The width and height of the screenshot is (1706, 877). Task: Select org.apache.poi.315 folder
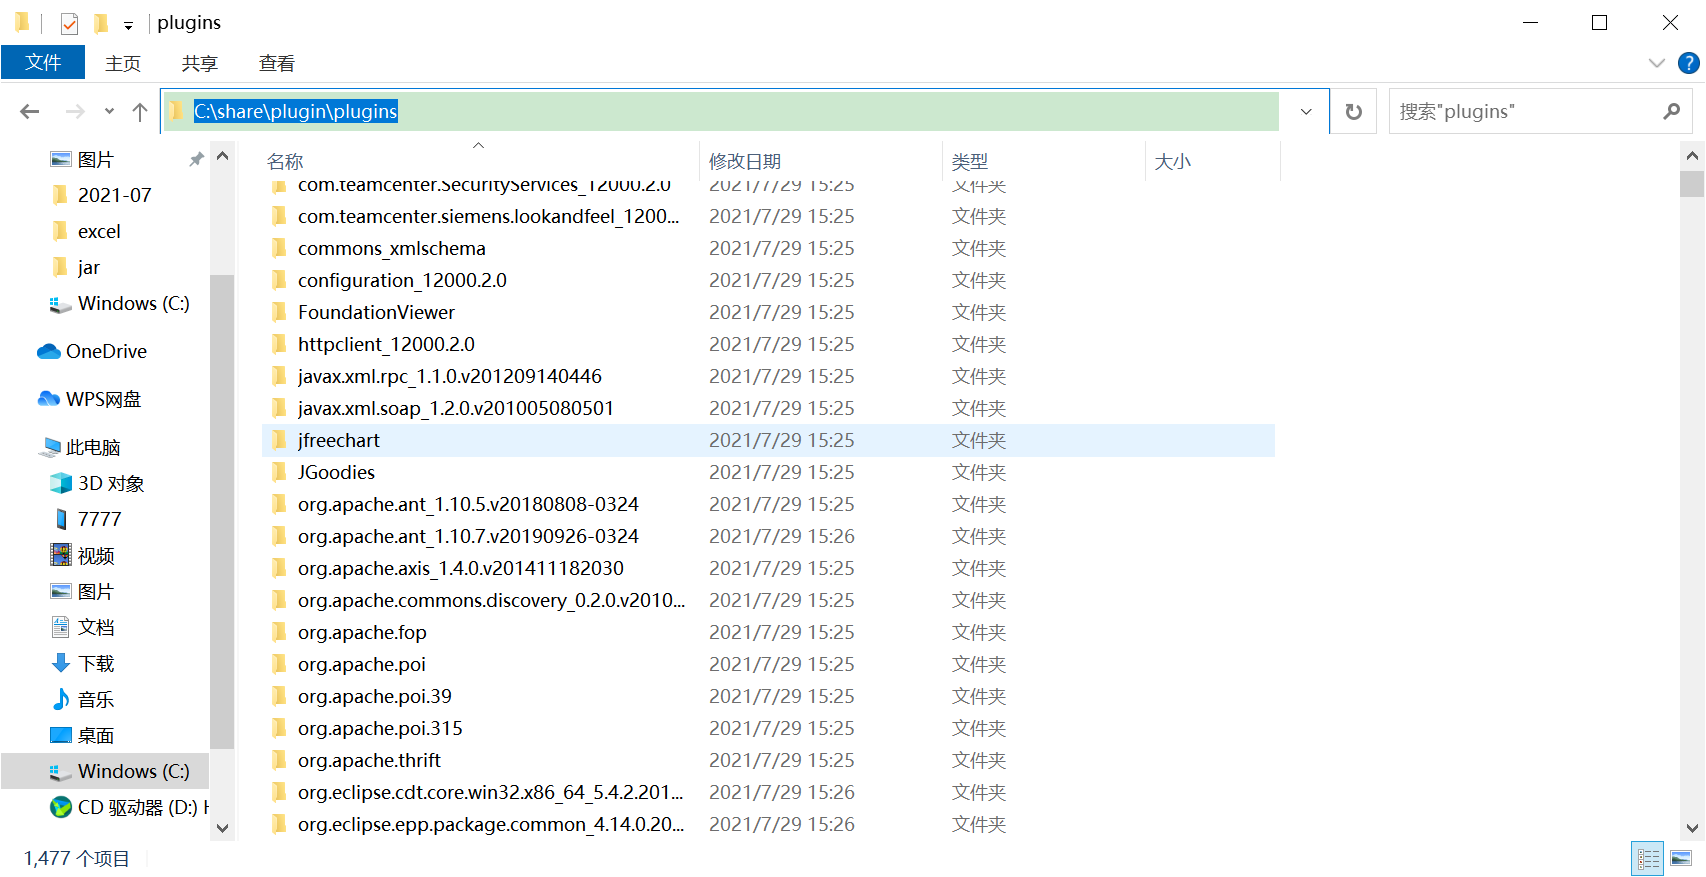[x=380, y=728]
